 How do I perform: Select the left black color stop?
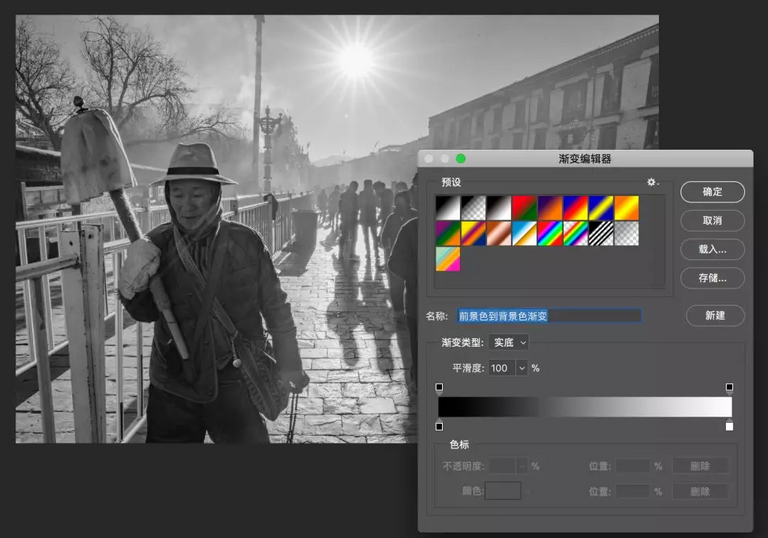point(439,427)
